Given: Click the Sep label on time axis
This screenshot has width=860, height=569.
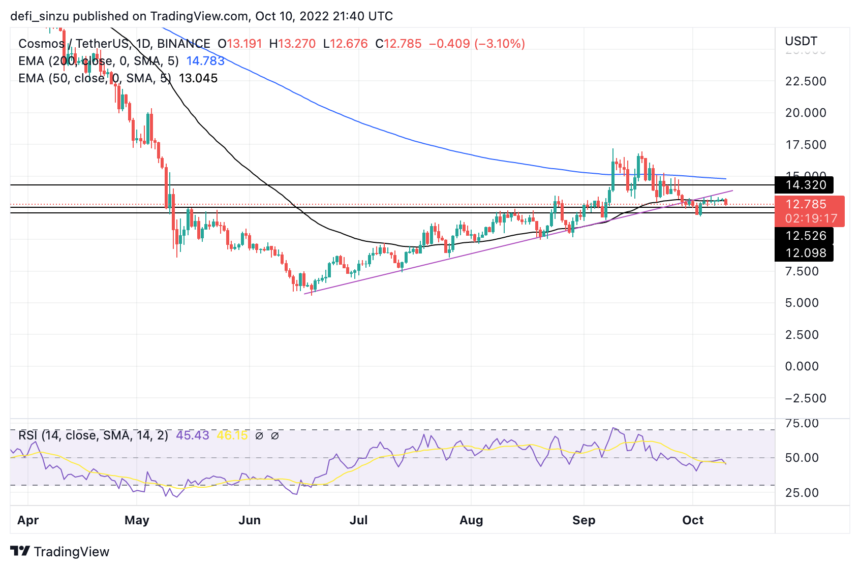Looking at the screenshot, I should click(586, 520).
